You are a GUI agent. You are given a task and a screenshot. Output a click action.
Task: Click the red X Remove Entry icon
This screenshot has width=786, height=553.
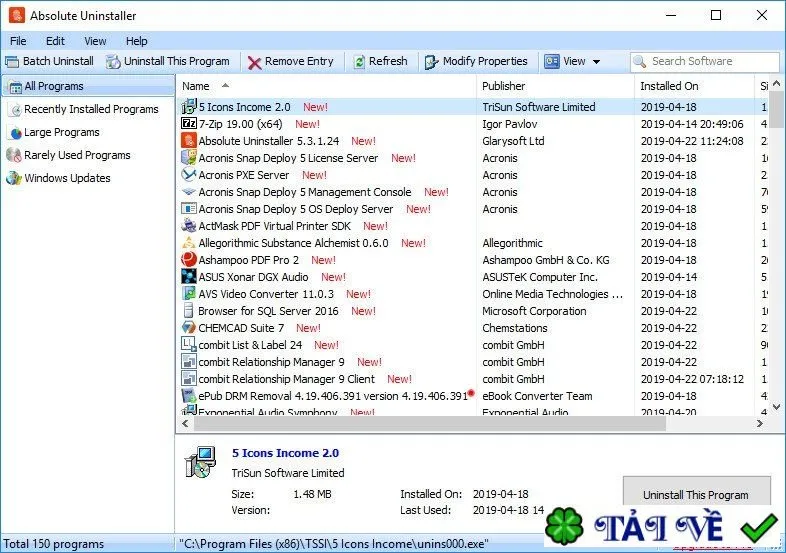[254, 62]
